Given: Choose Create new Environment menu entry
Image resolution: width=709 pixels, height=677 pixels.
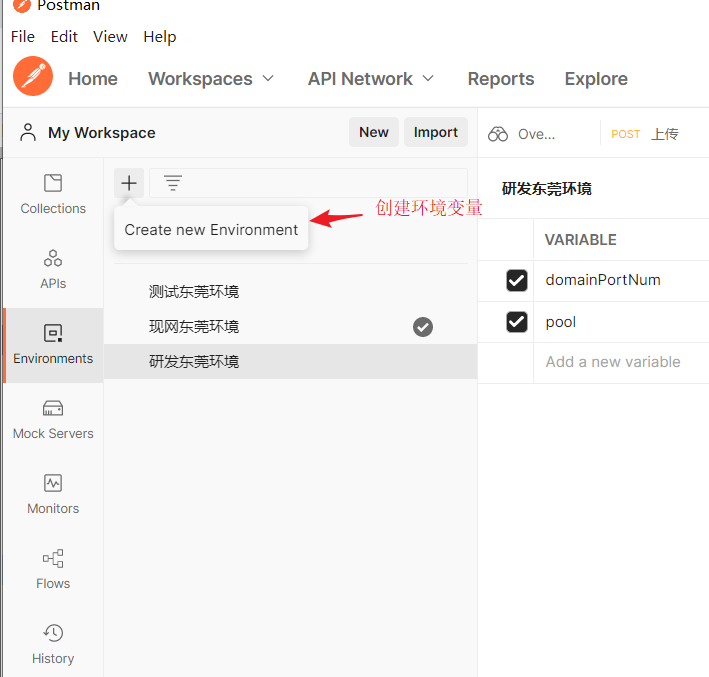Looking at the screenshot, I should [x=211, y=230].
